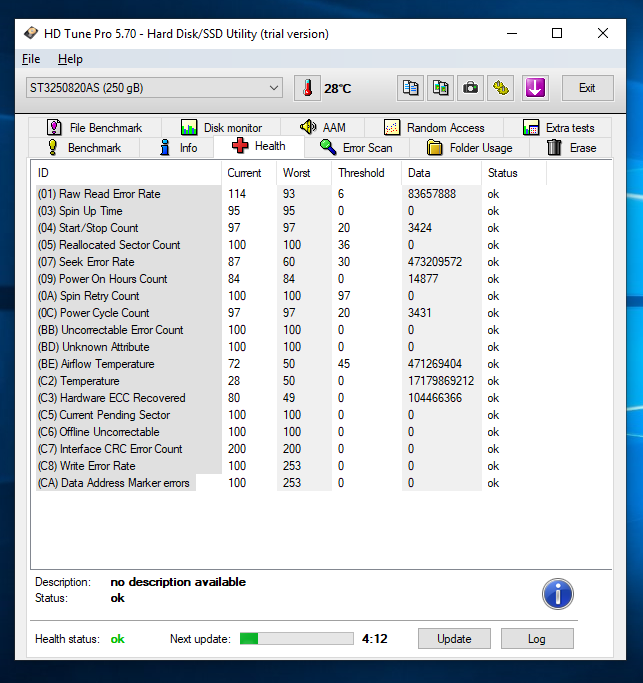The image size is (643, 683).
Task: Select the Spin Up Time row
Action: (291, 211)
